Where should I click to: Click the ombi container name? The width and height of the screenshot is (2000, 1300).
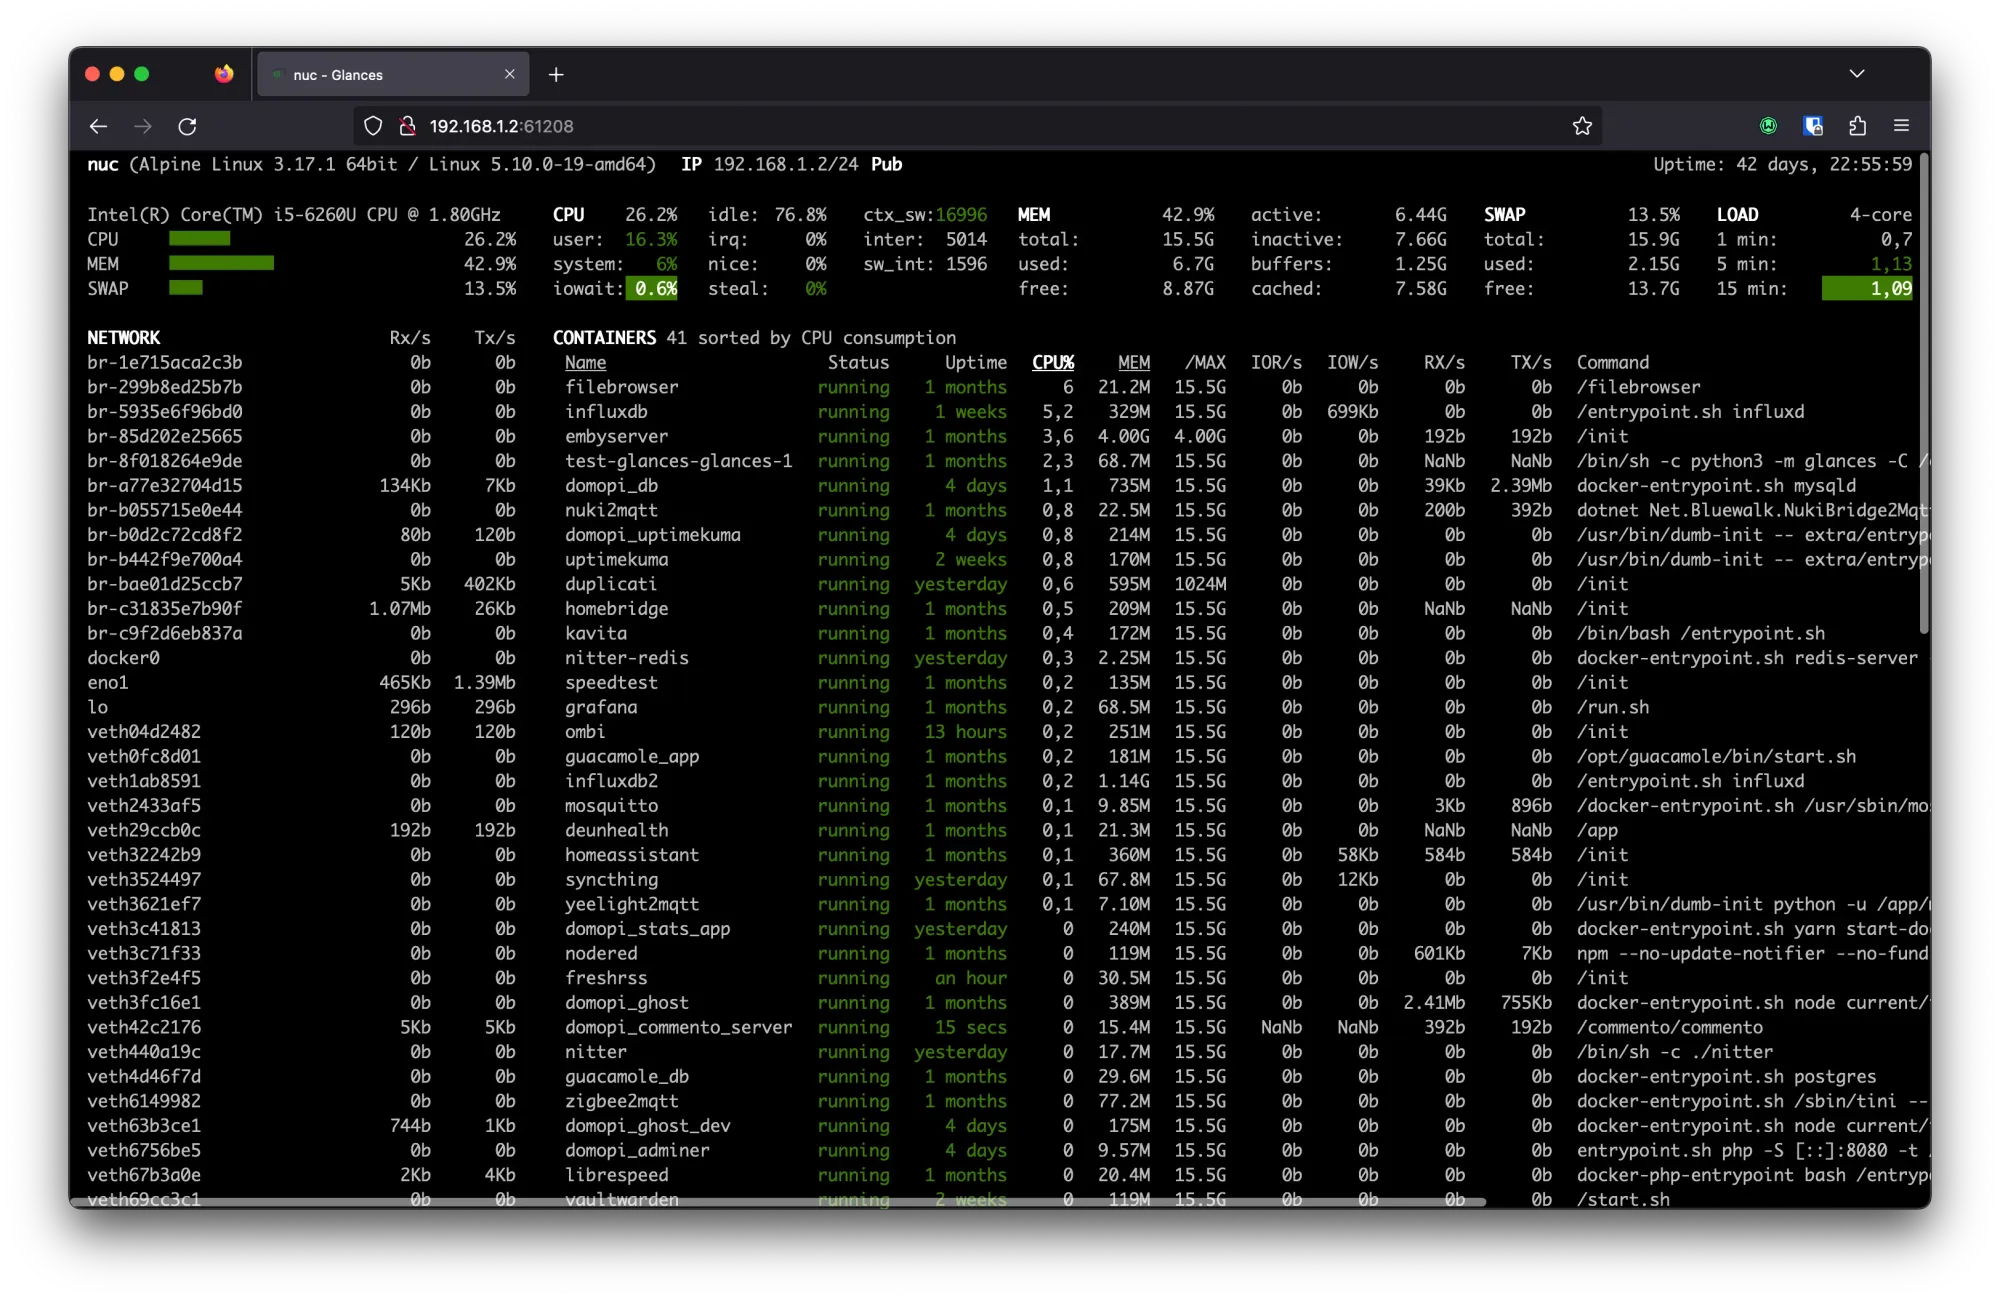click(x=585, y=732)
